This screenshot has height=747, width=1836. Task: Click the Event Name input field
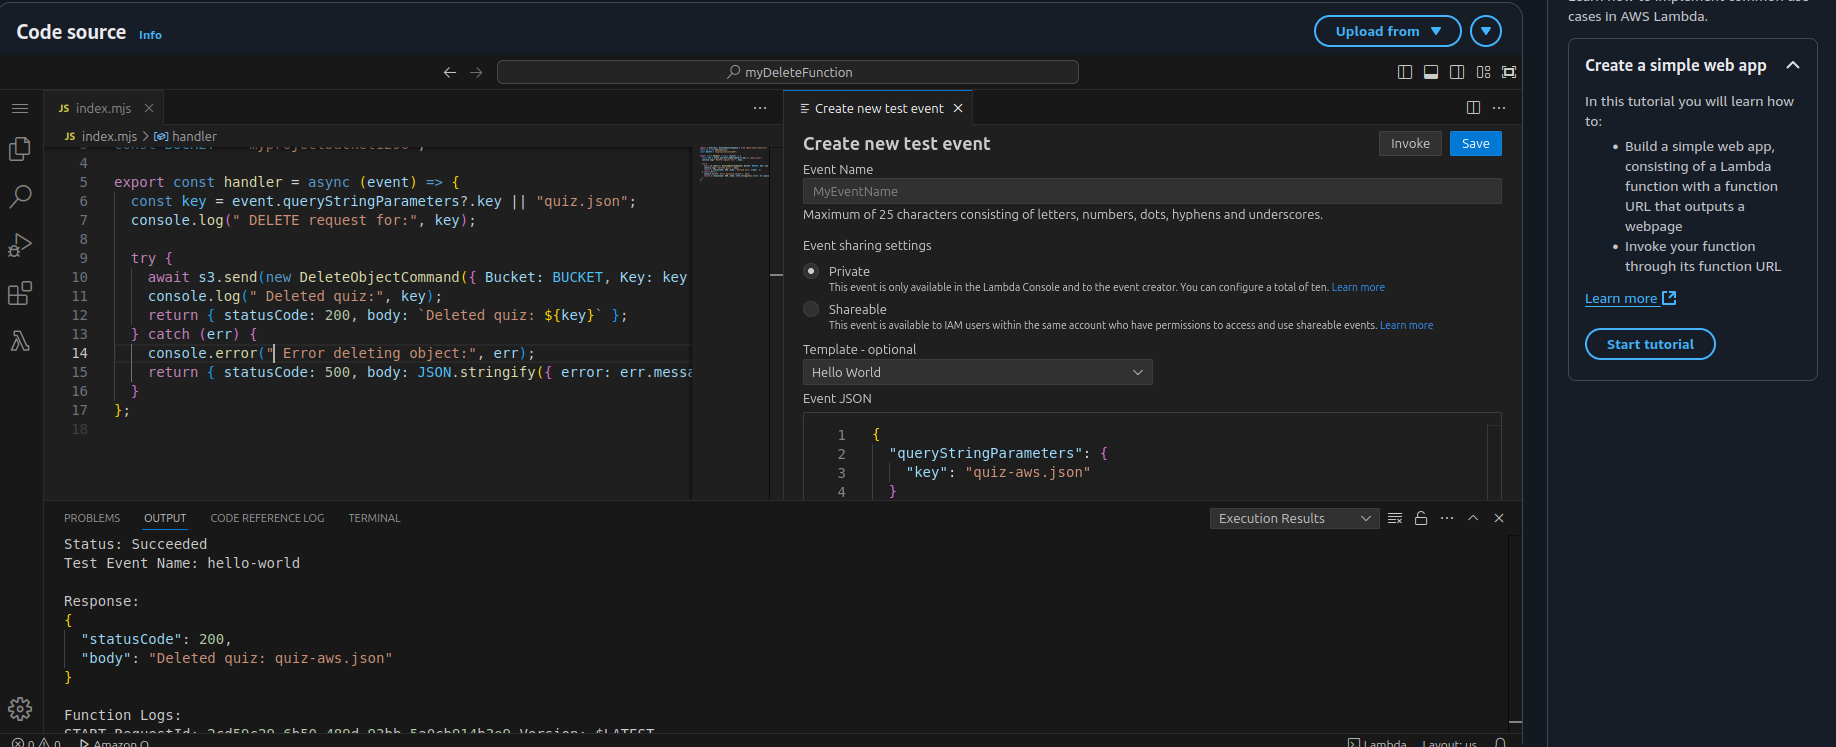(x=1151, y=191)
